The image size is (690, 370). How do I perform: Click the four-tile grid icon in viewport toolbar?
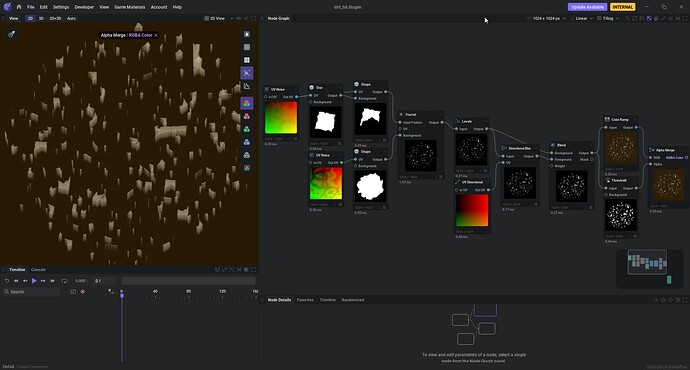click(x=247, y=60)
